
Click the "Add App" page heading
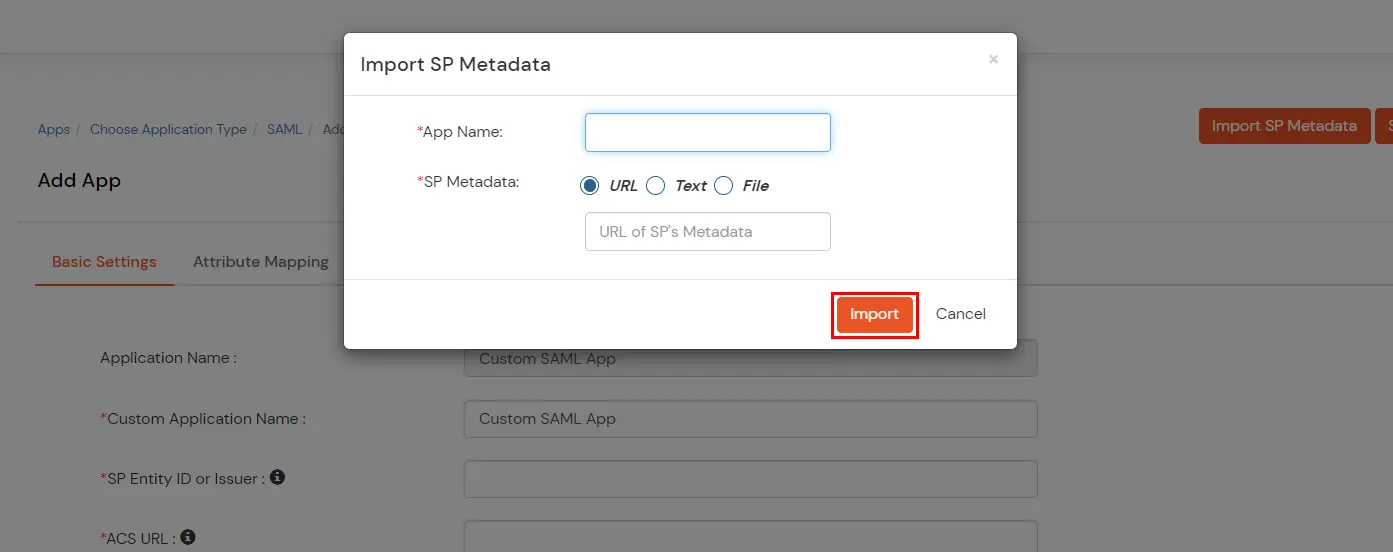coord(79,181)
